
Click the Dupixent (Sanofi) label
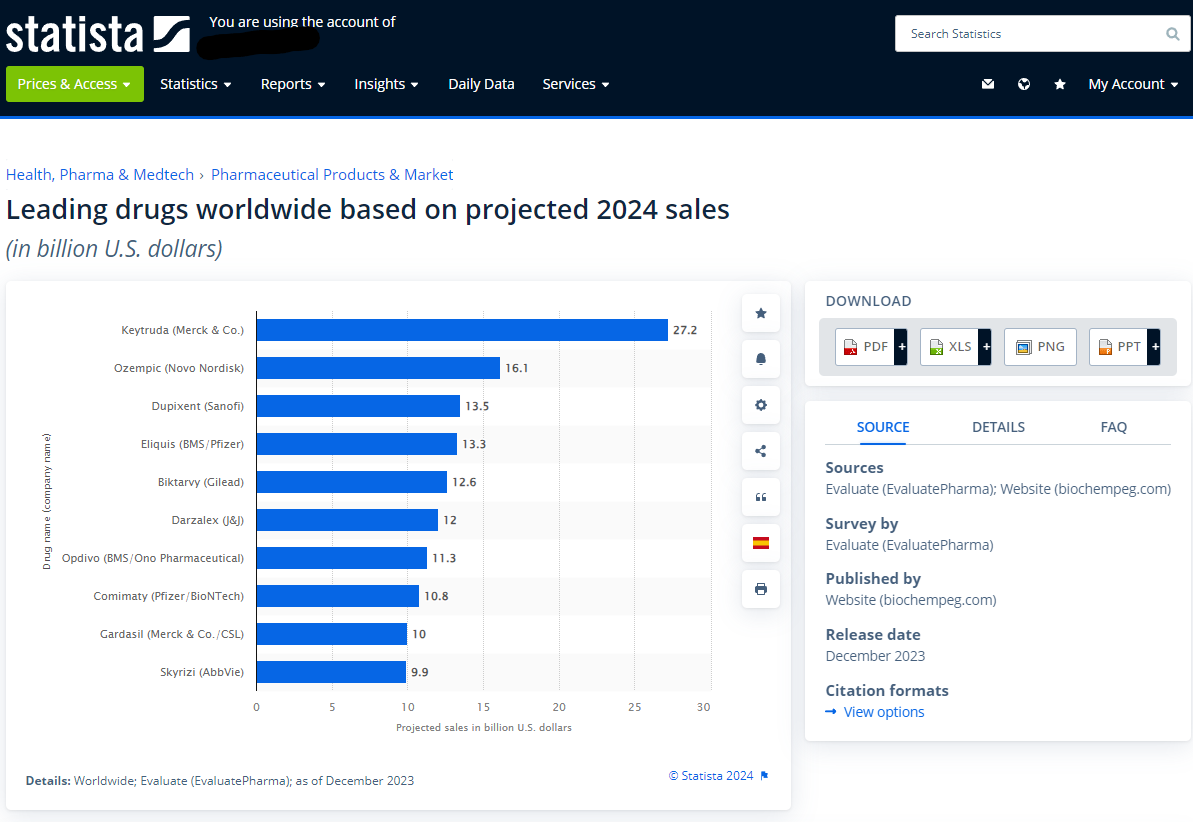(198, 406)
